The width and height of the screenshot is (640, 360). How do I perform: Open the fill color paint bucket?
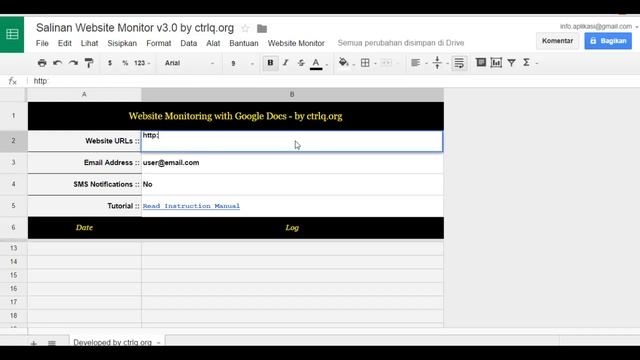pos(344,62)
